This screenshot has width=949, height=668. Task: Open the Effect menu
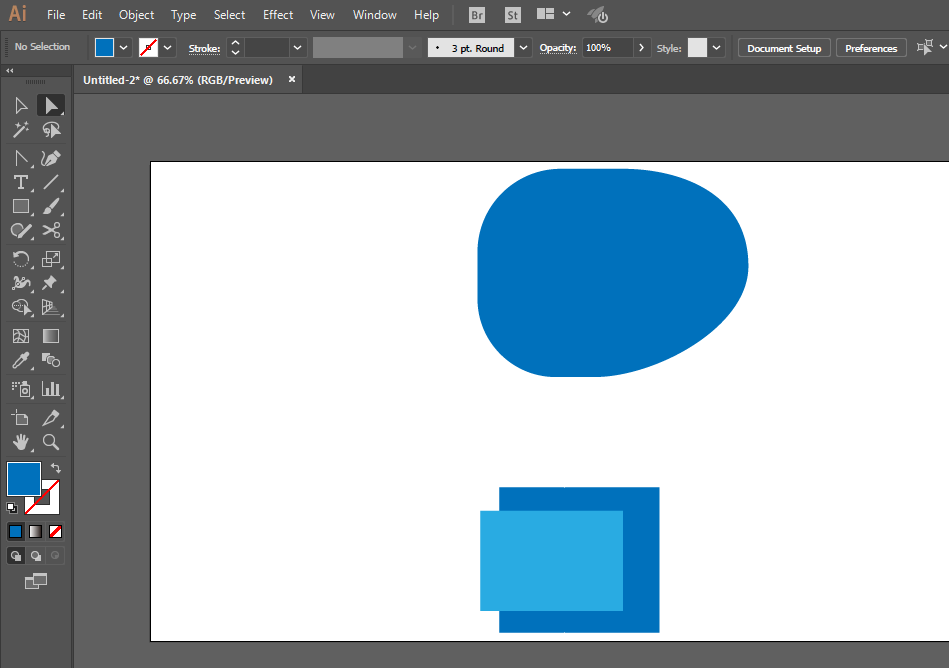[278, 15]
